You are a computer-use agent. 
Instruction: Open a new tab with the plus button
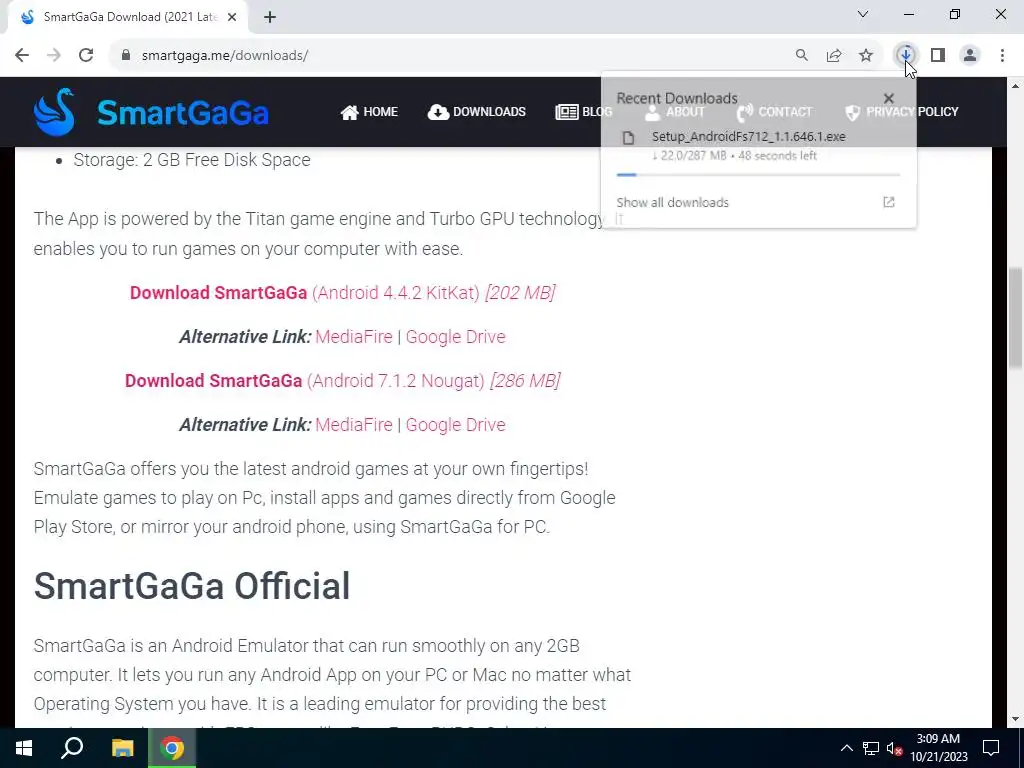(x=270, y=18)
